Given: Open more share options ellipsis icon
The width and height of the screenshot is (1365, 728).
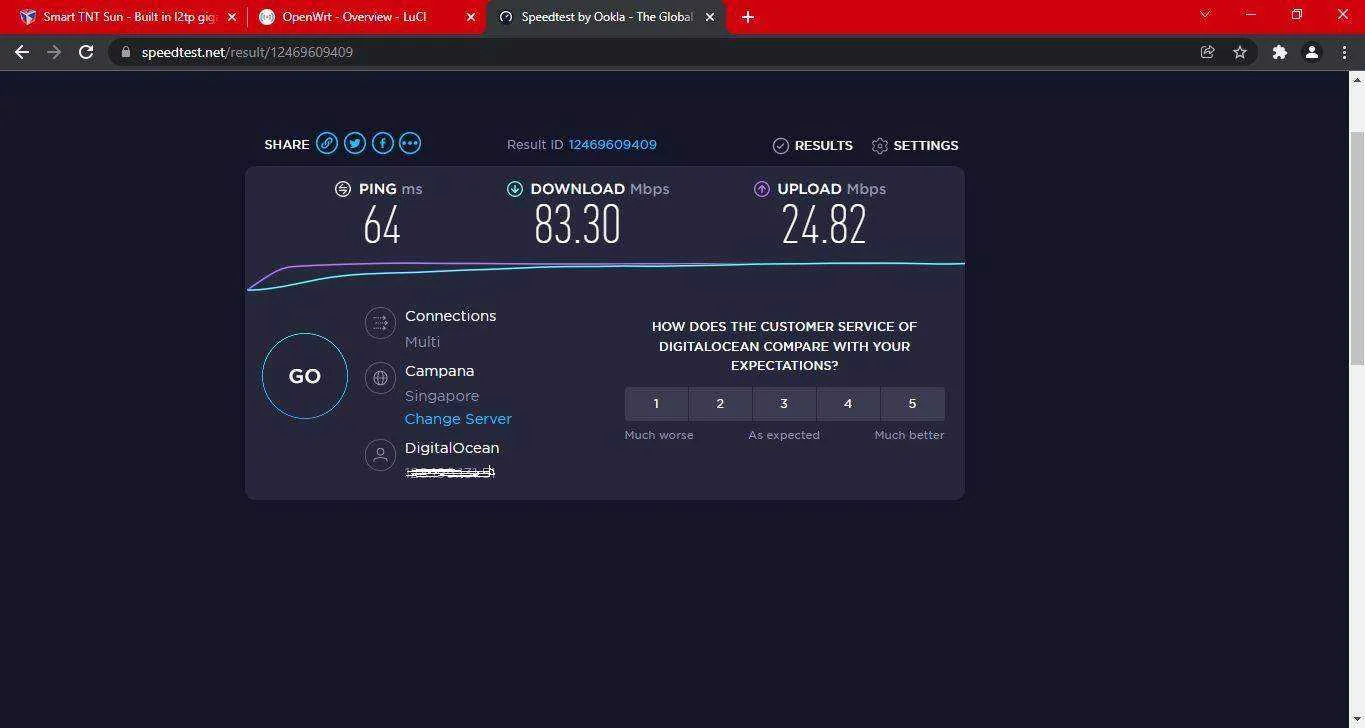Looking at the screenshot, I should (410, 143).
